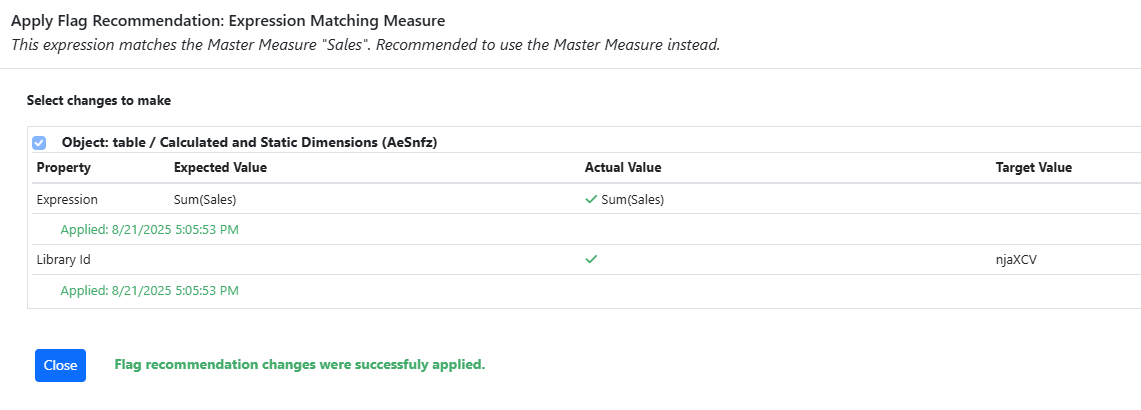Select the Property column header
Image resolution: width=1141 pixels, height=410 pixels.
pyautogui.click(x=64, y=167)
